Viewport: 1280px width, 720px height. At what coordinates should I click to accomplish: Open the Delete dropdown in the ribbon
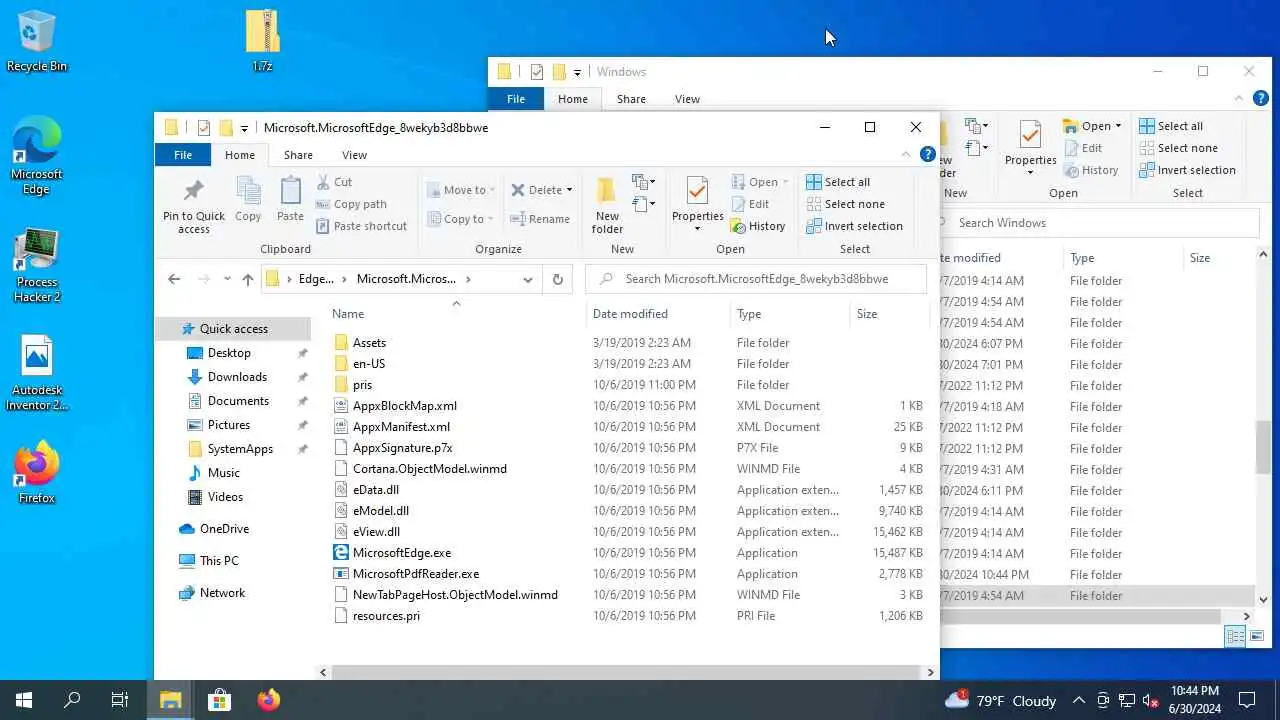click(542, 190)
